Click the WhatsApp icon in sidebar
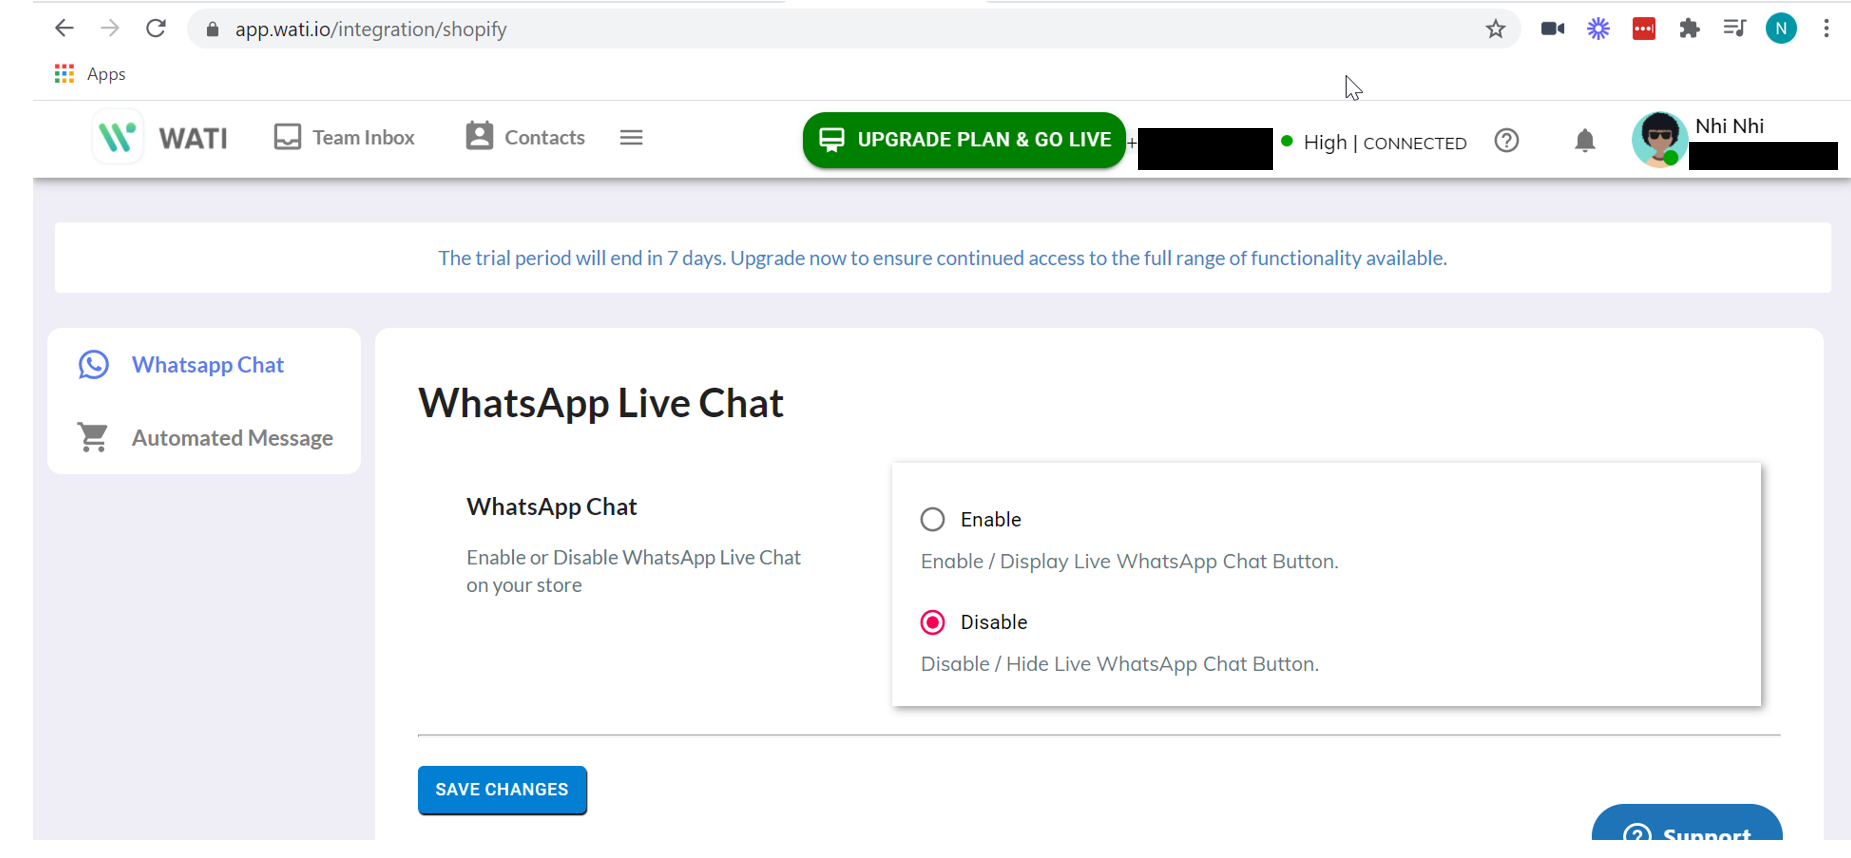The image size is (1851, 858). pos(94,365)
